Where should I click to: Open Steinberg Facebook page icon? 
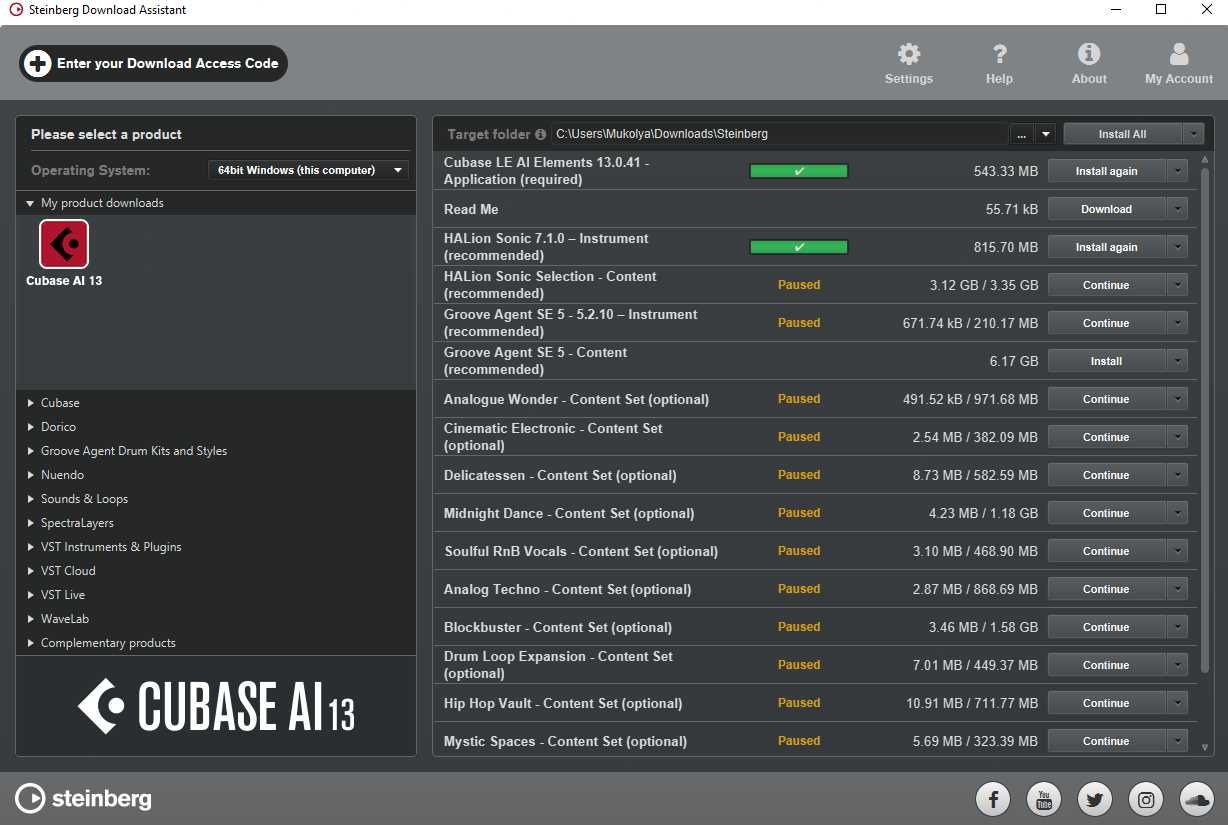[993, 799]
